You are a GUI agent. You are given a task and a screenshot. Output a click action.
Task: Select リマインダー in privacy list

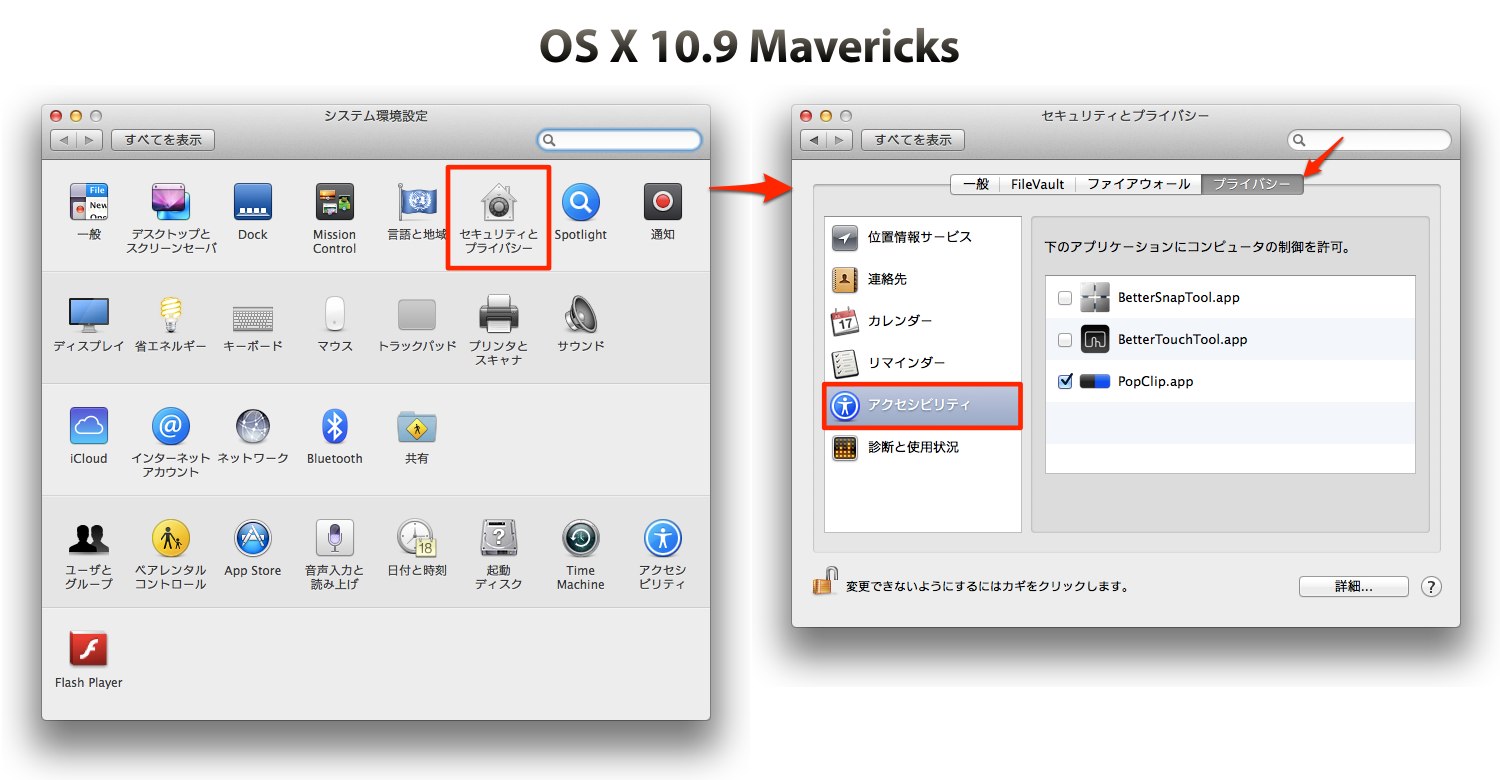[923, 364]
